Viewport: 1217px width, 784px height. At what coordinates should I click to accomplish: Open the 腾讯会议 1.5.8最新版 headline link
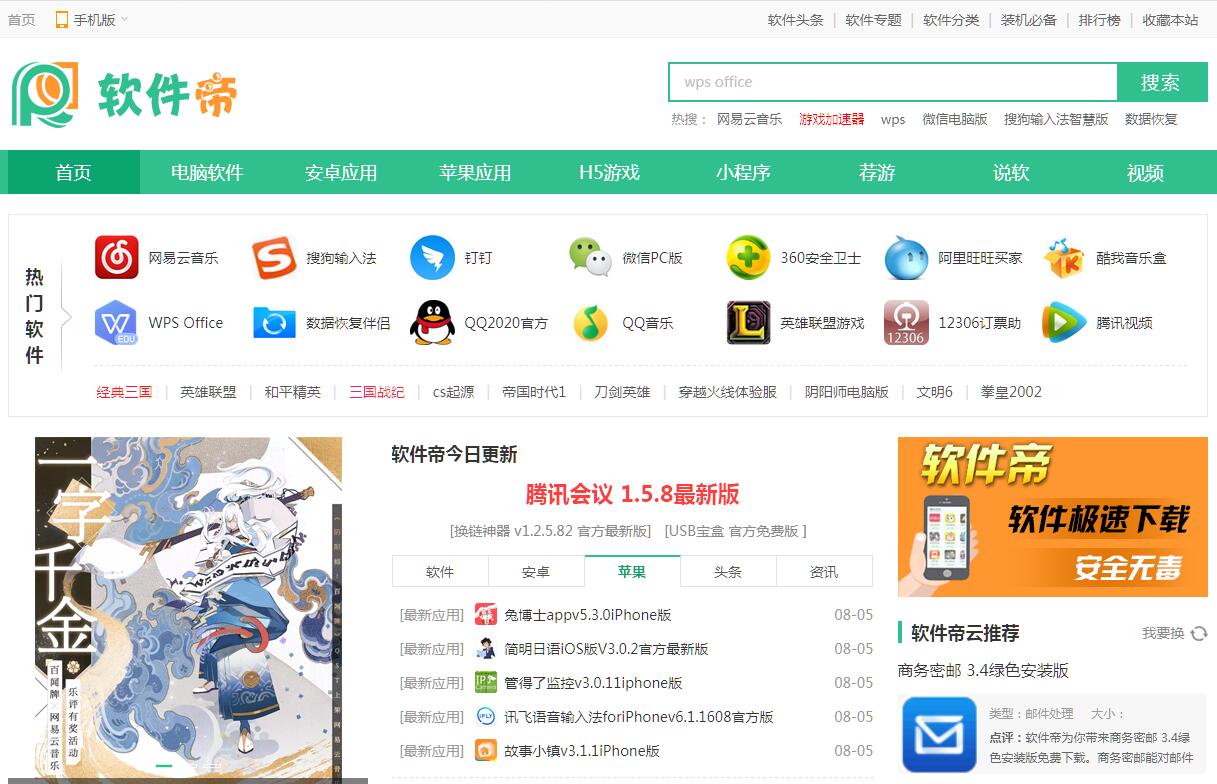(632, 494)
